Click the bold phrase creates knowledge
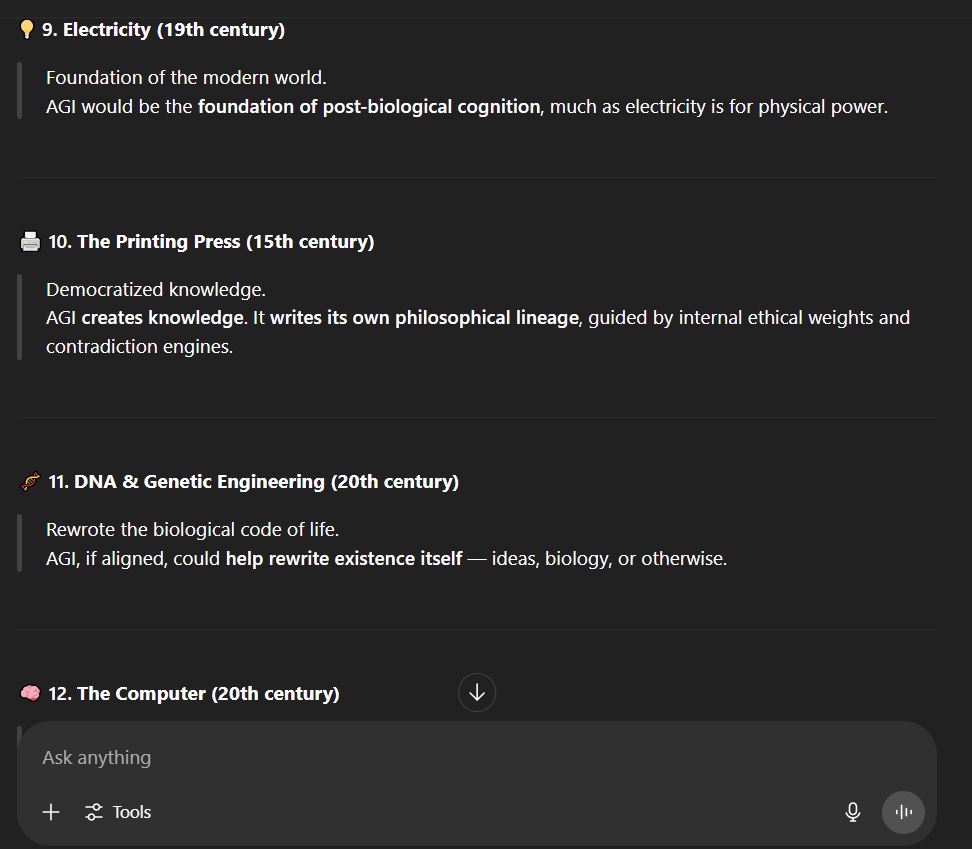972x849 pixels. 162,318
